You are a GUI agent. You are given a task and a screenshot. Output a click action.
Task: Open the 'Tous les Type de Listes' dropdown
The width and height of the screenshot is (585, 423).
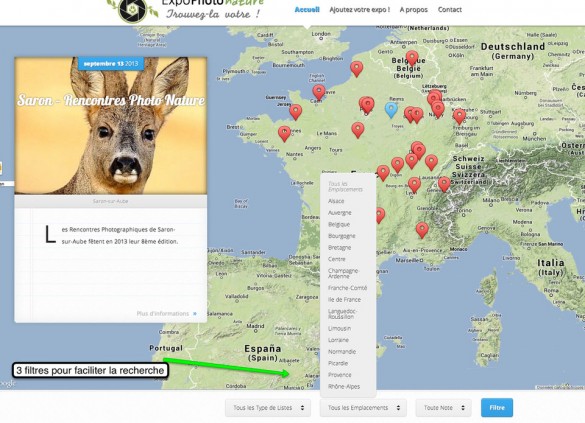(268, 408)
